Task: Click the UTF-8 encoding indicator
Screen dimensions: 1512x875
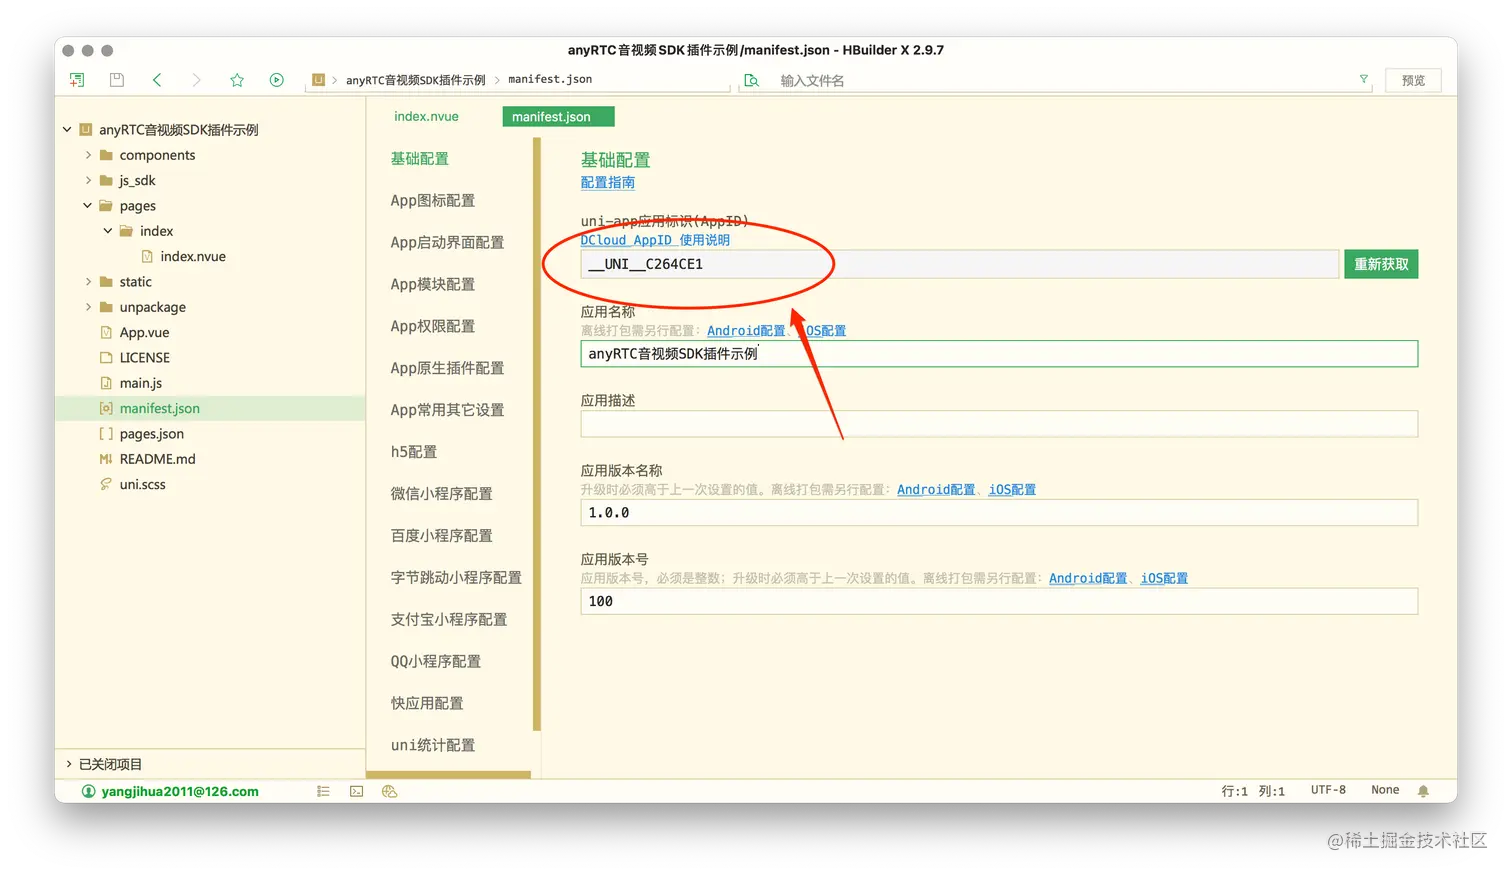Action: 1328,790
